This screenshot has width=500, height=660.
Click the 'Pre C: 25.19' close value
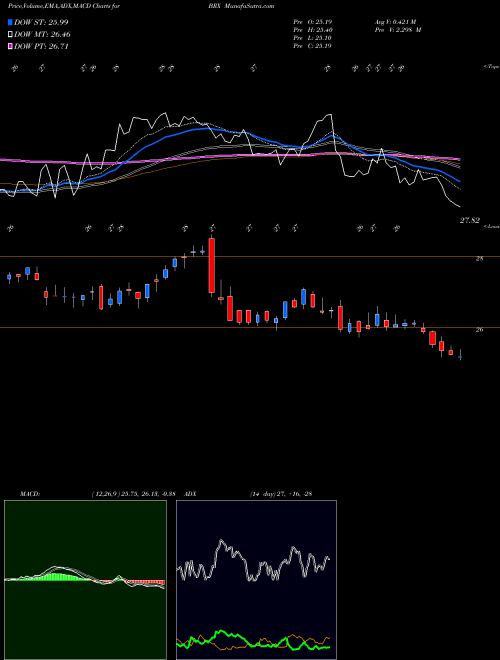tap(312, 46)
